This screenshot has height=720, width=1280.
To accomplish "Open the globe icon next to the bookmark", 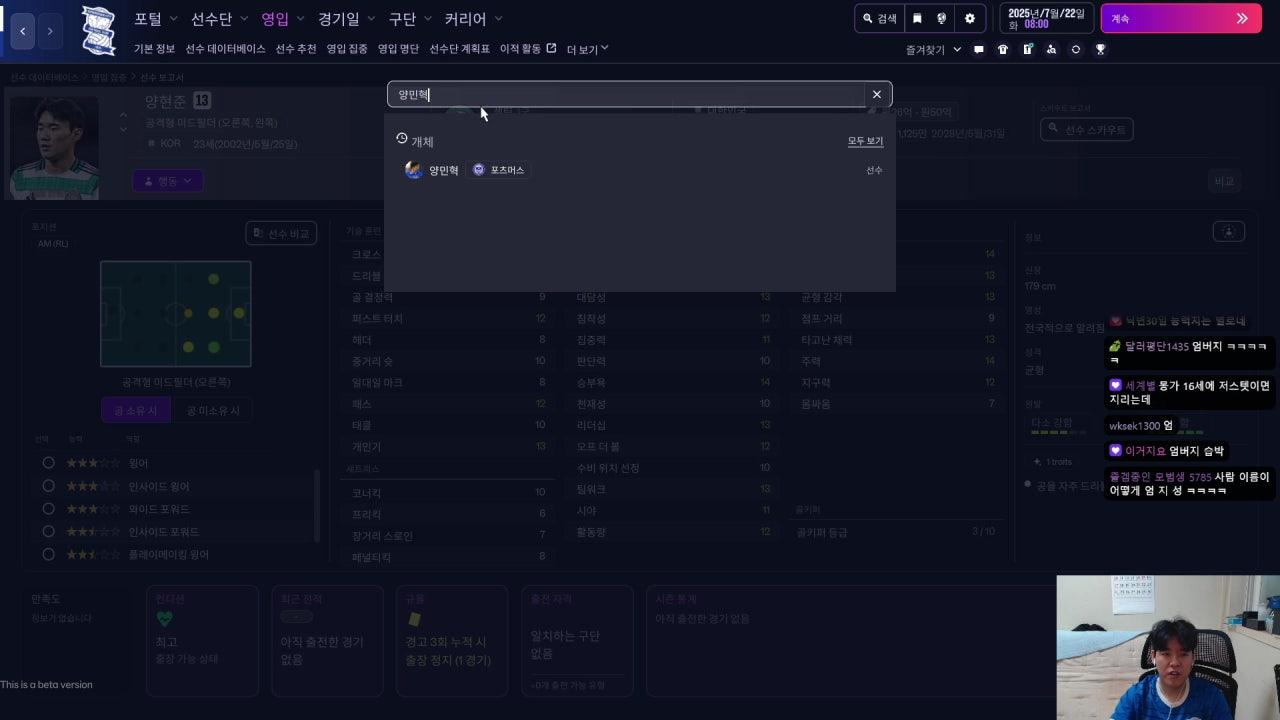I will [942, 18].
